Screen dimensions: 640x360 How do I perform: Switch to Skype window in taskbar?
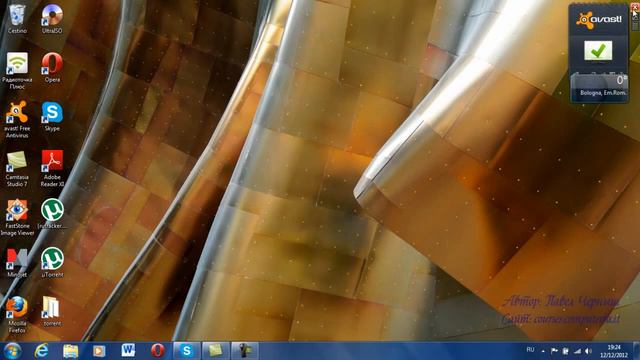click(187, 351)
